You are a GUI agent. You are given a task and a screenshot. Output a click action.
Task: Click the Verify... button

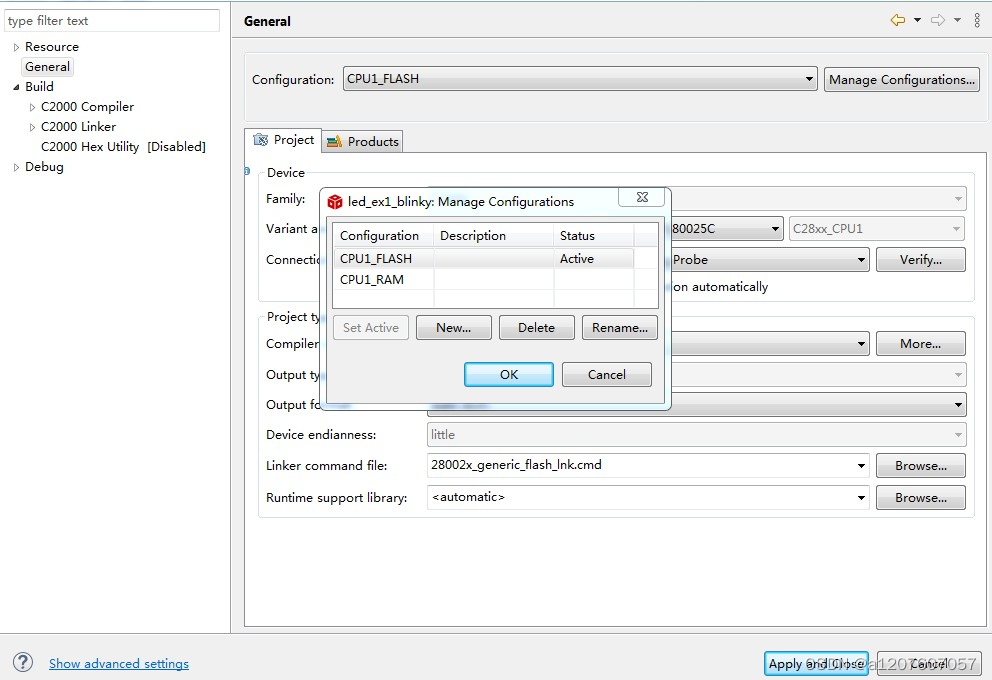[921, 260]
